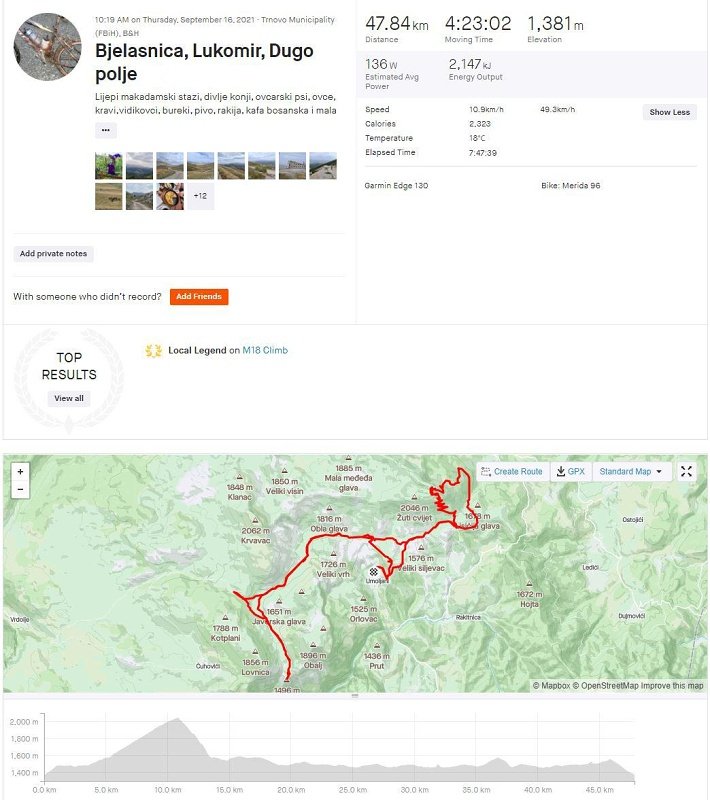Open the athlete profile avatar picture
The height and width of the screenshot is (800, 710).
[47, 47]
